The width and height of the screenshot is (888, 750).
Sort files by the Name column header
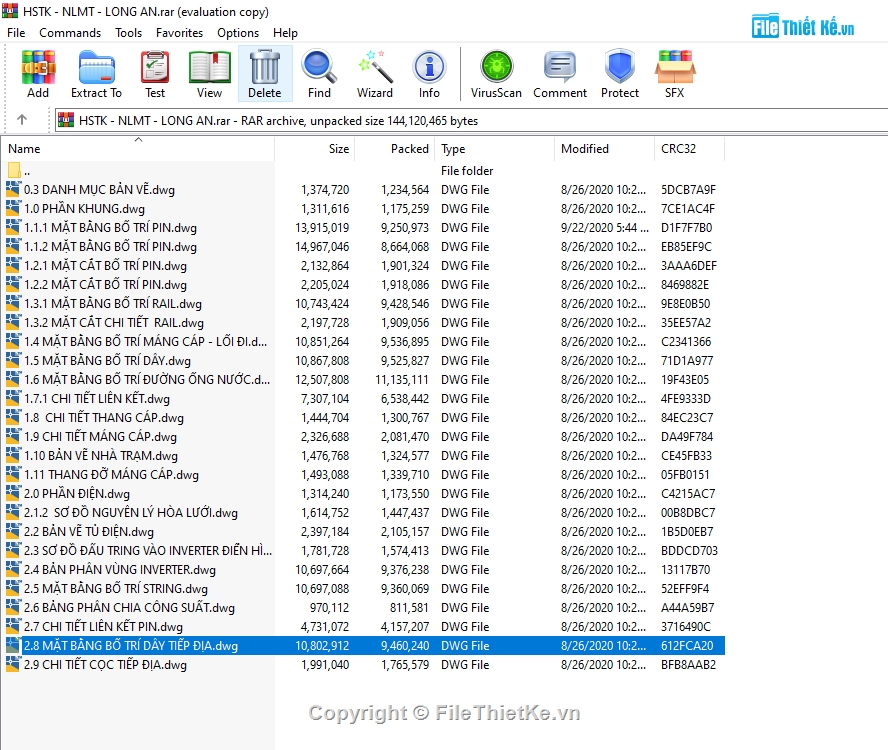138,148
